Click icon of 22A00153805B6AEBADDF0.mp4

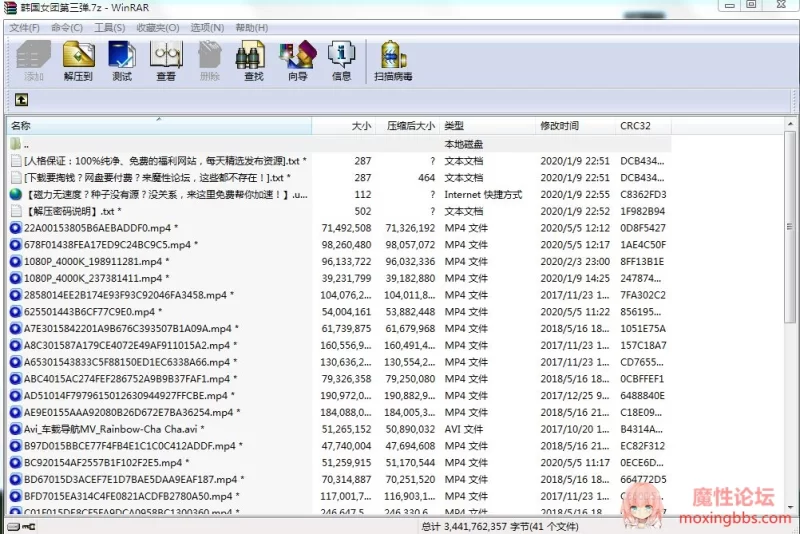click(x=16, y=228)
